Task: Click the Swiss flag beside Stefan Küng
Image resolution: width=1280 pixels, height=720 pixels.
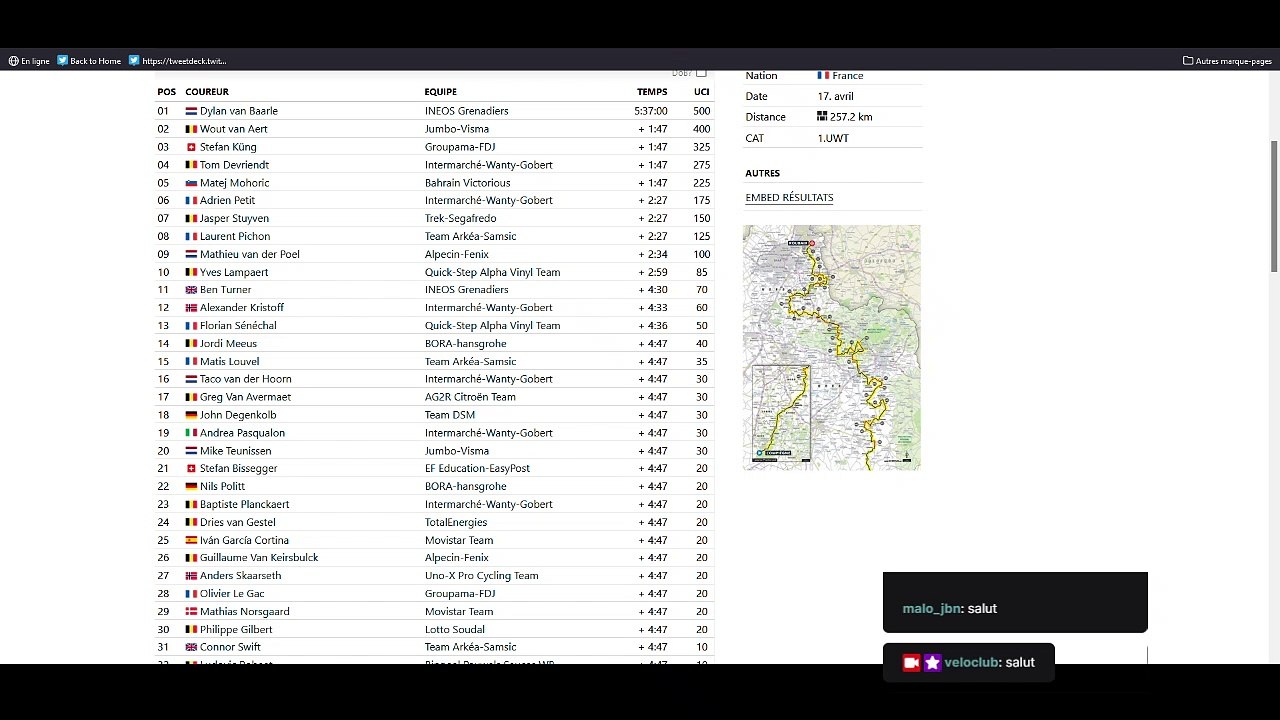Action: coord(191,147)
